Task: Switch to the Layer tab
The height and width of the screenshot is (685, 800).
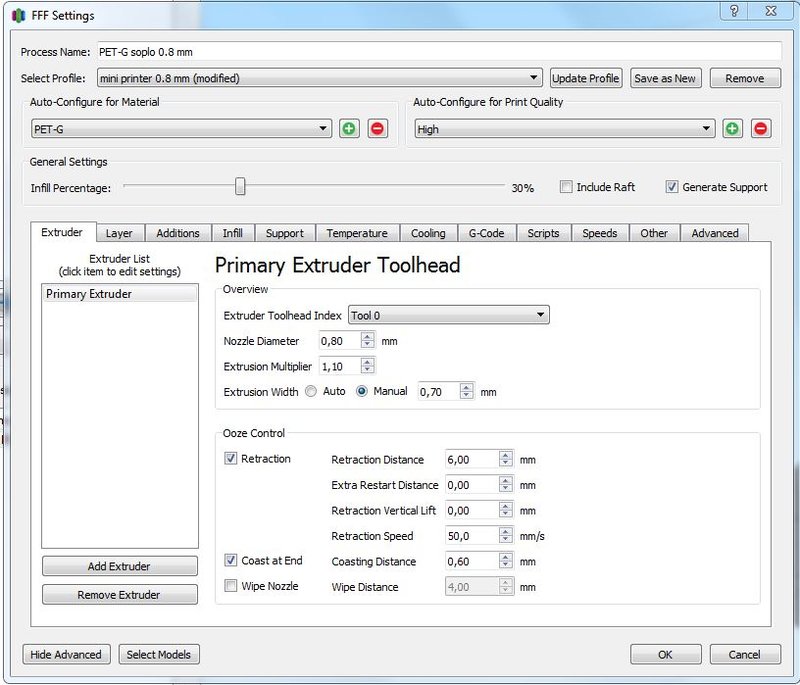Action: click(119, 233)
